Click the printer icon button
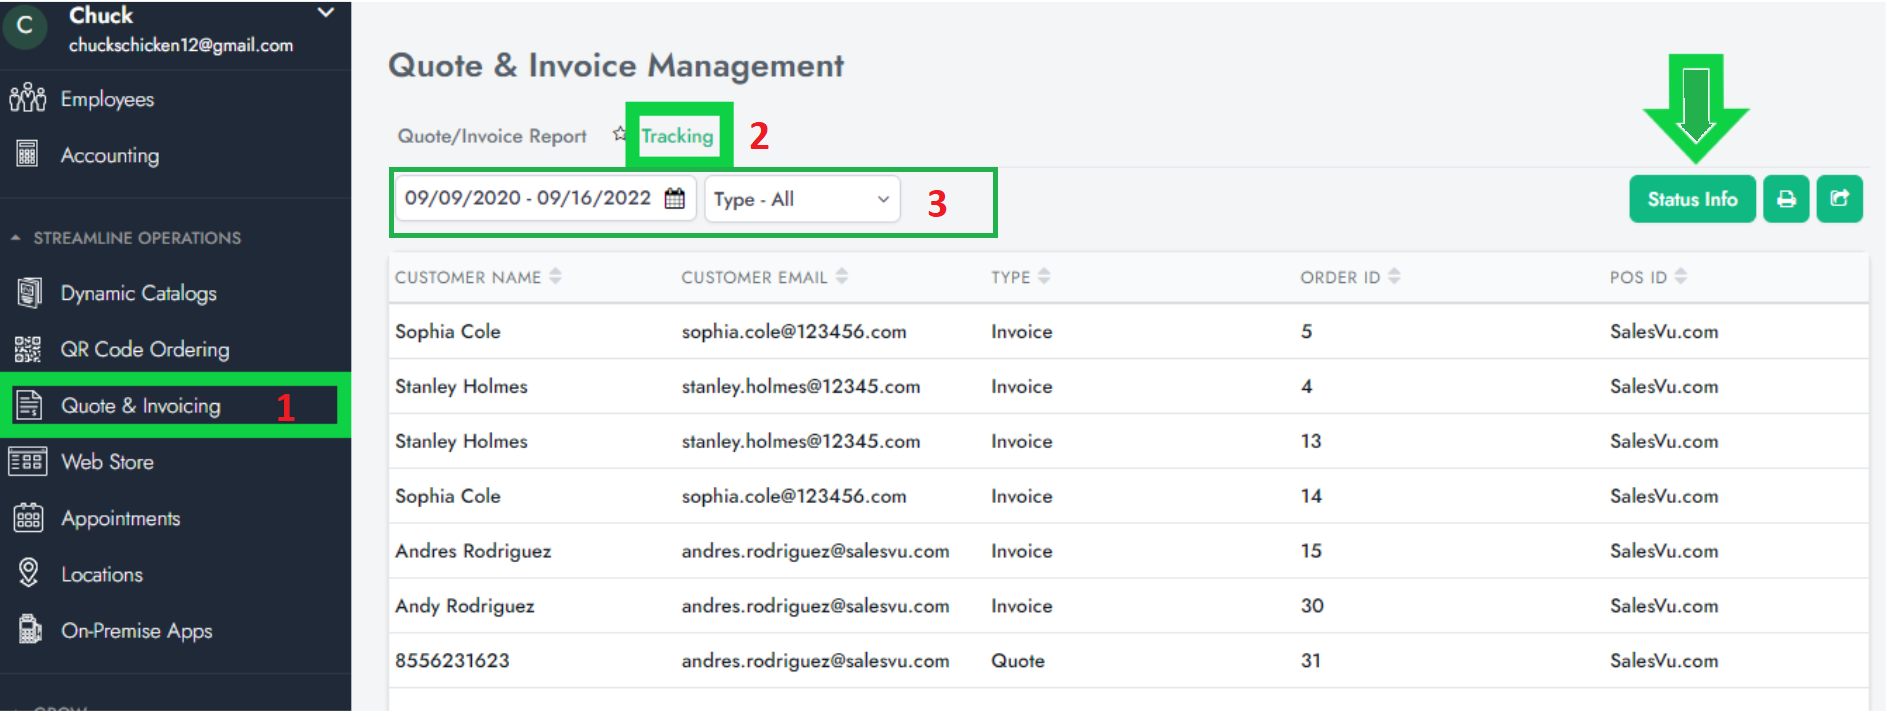 click(1785, 199)
